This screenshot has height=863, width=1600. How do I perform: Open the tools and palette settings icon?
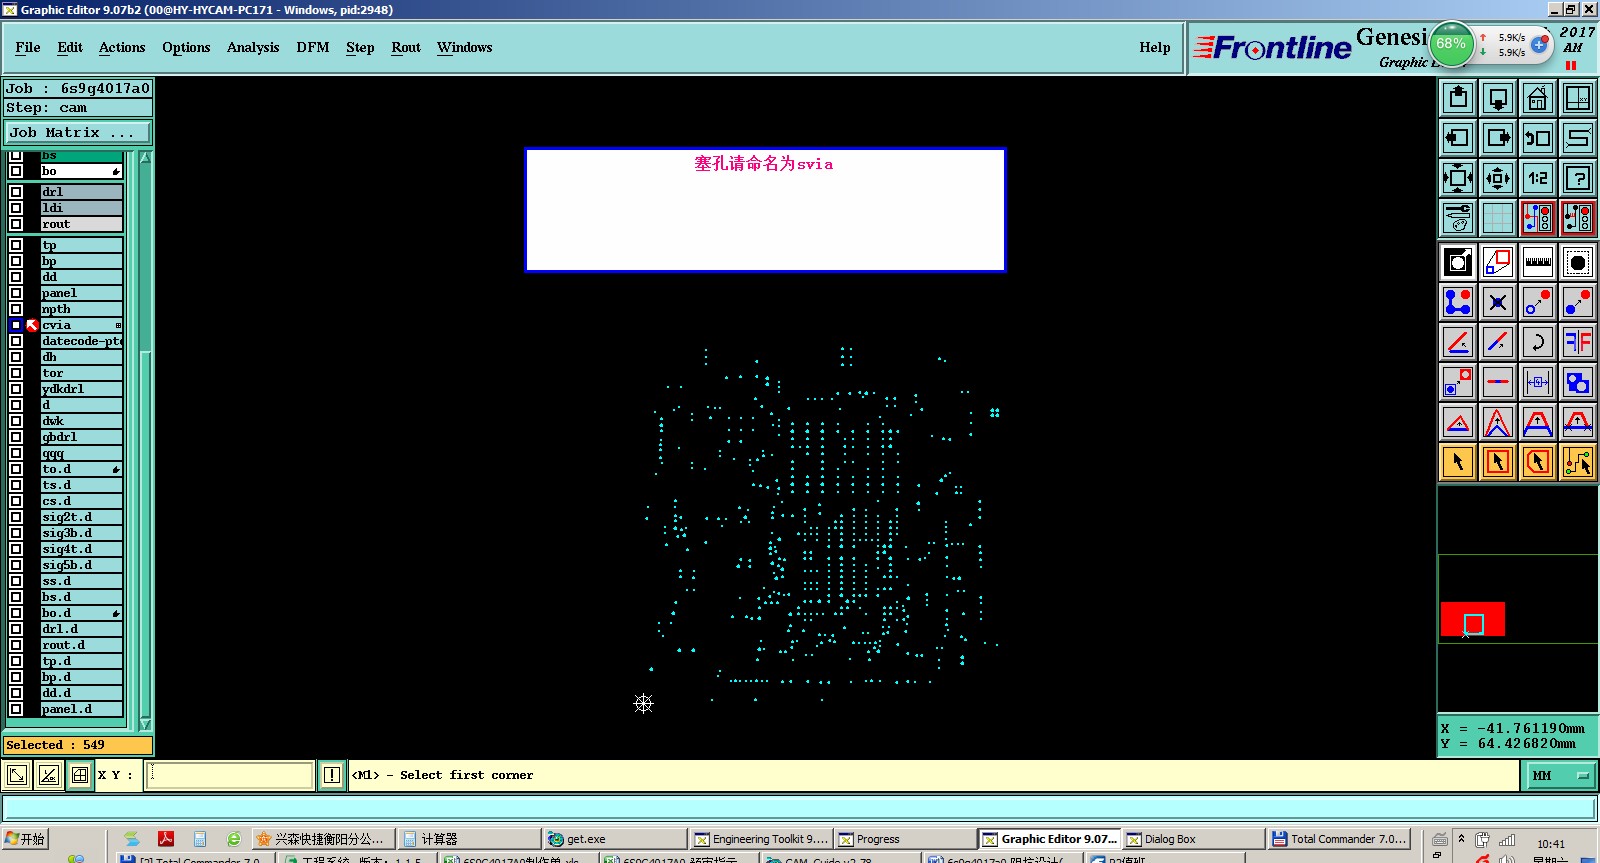1458,218
